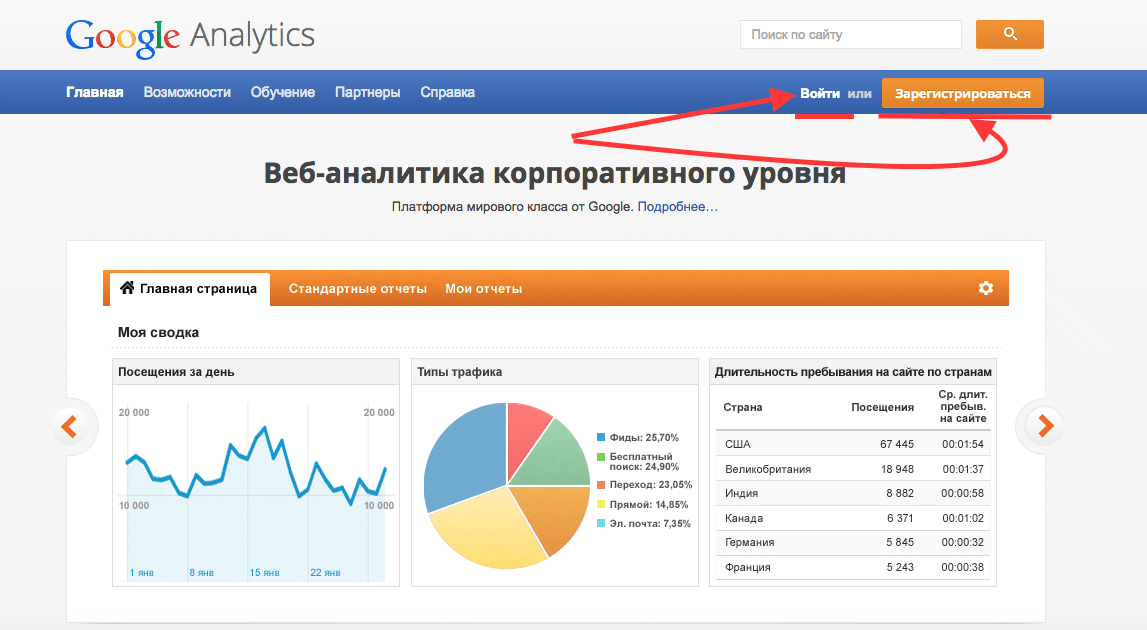
Task: Select the США table row
Action: click(853, 444)
